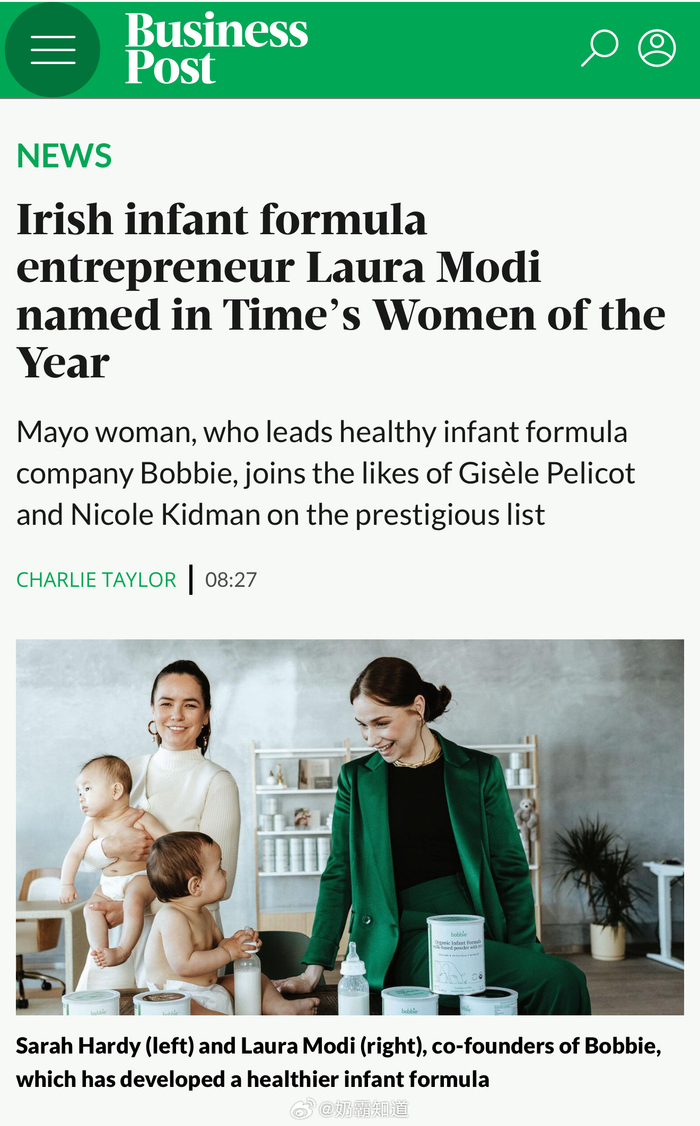Go home via Business Post logo
Viewport: 700px width, 1126px height.
coord(216,48)
